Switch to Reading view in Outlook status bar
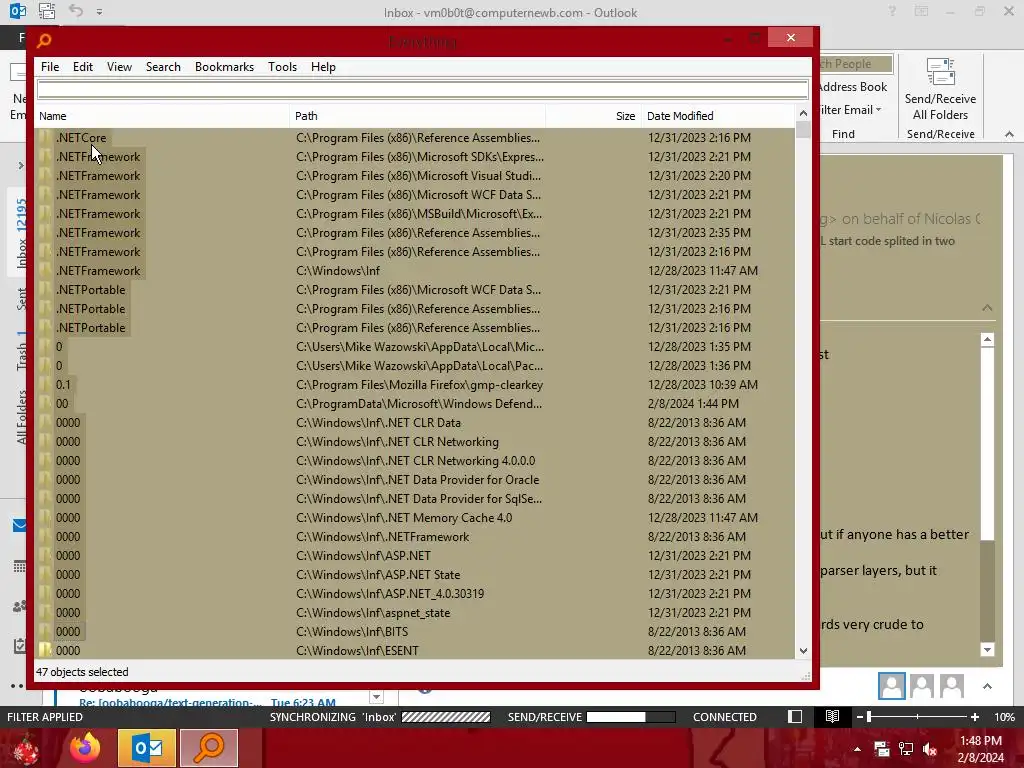The width and height of the screenshot is (1024, 768). click(832, 717)
